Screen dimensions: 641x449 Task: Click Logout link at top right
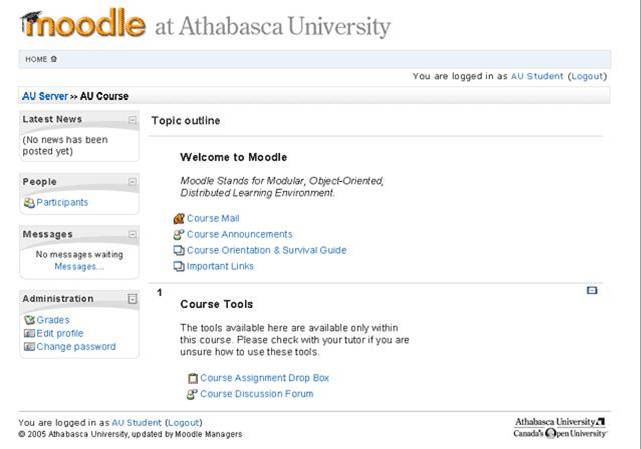[587, 76]
